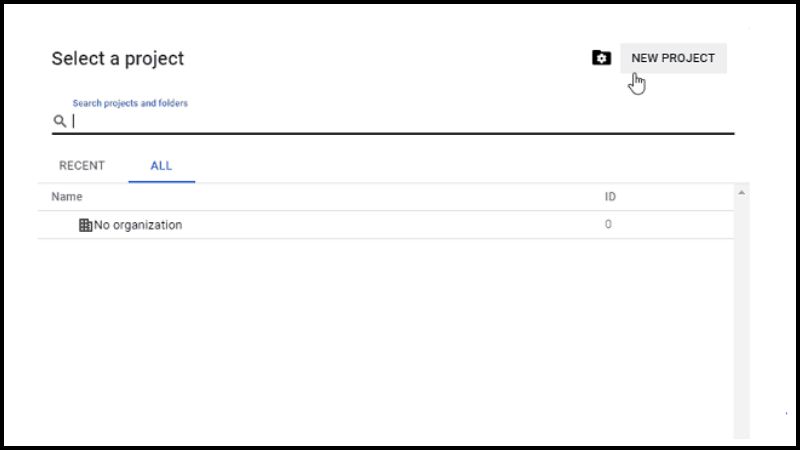The image size is (800, 450).
Task: Switch to the RECENT tab
Action: (82, 165)
